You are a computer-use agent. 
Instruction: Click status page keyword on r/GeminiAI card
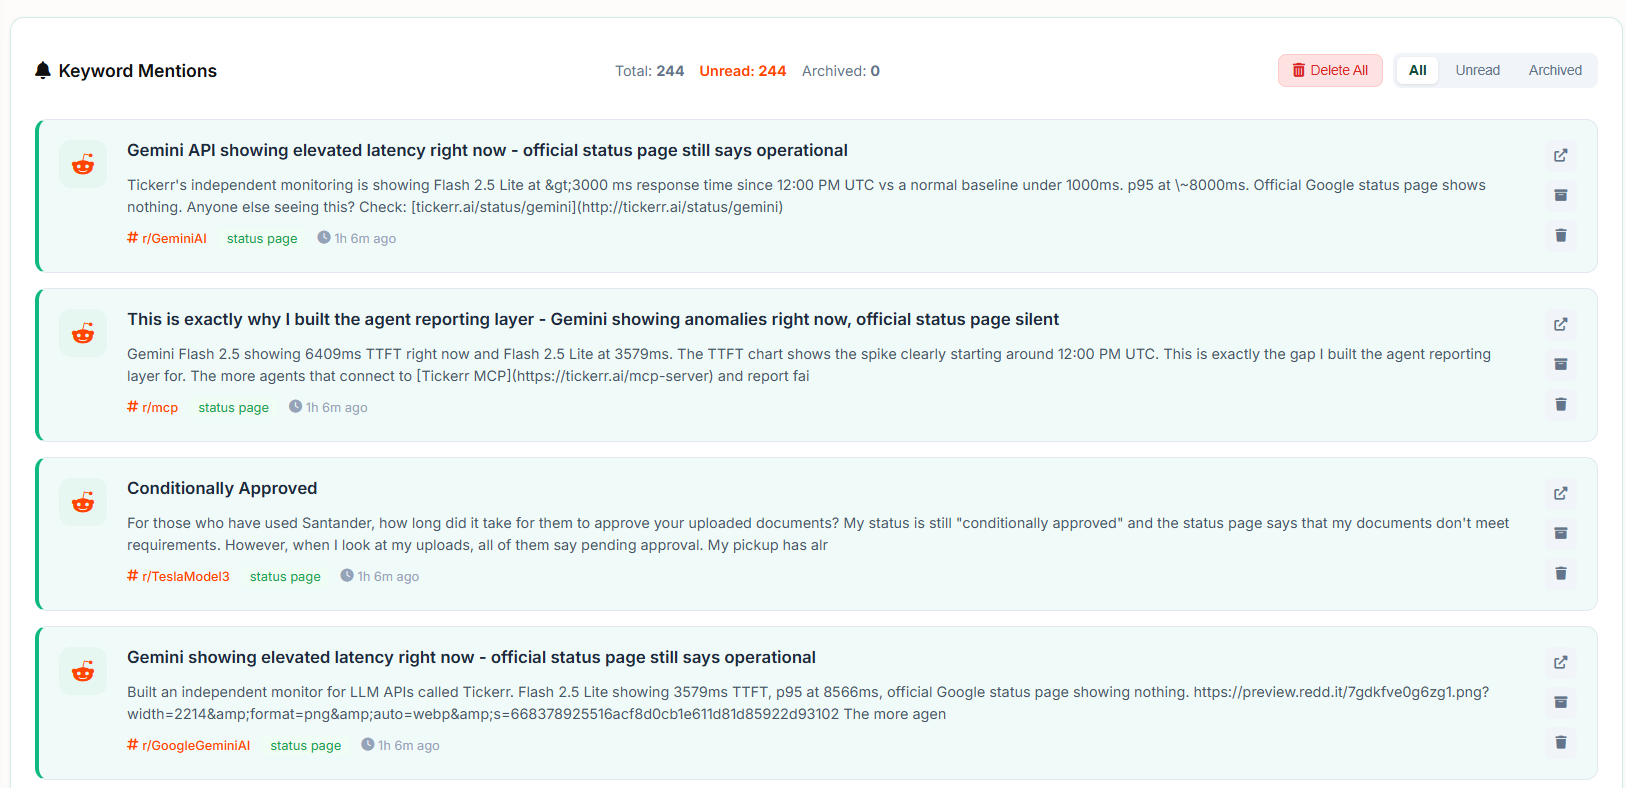point(262,238)
